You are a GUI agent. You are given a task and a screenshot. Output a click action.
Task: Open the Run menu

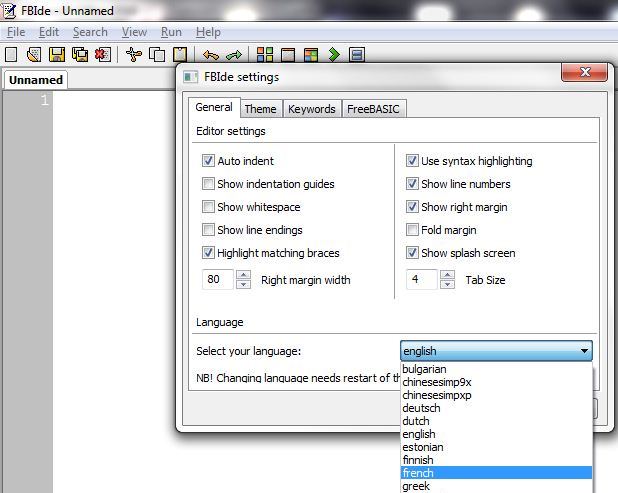click(x=171, y=32)
